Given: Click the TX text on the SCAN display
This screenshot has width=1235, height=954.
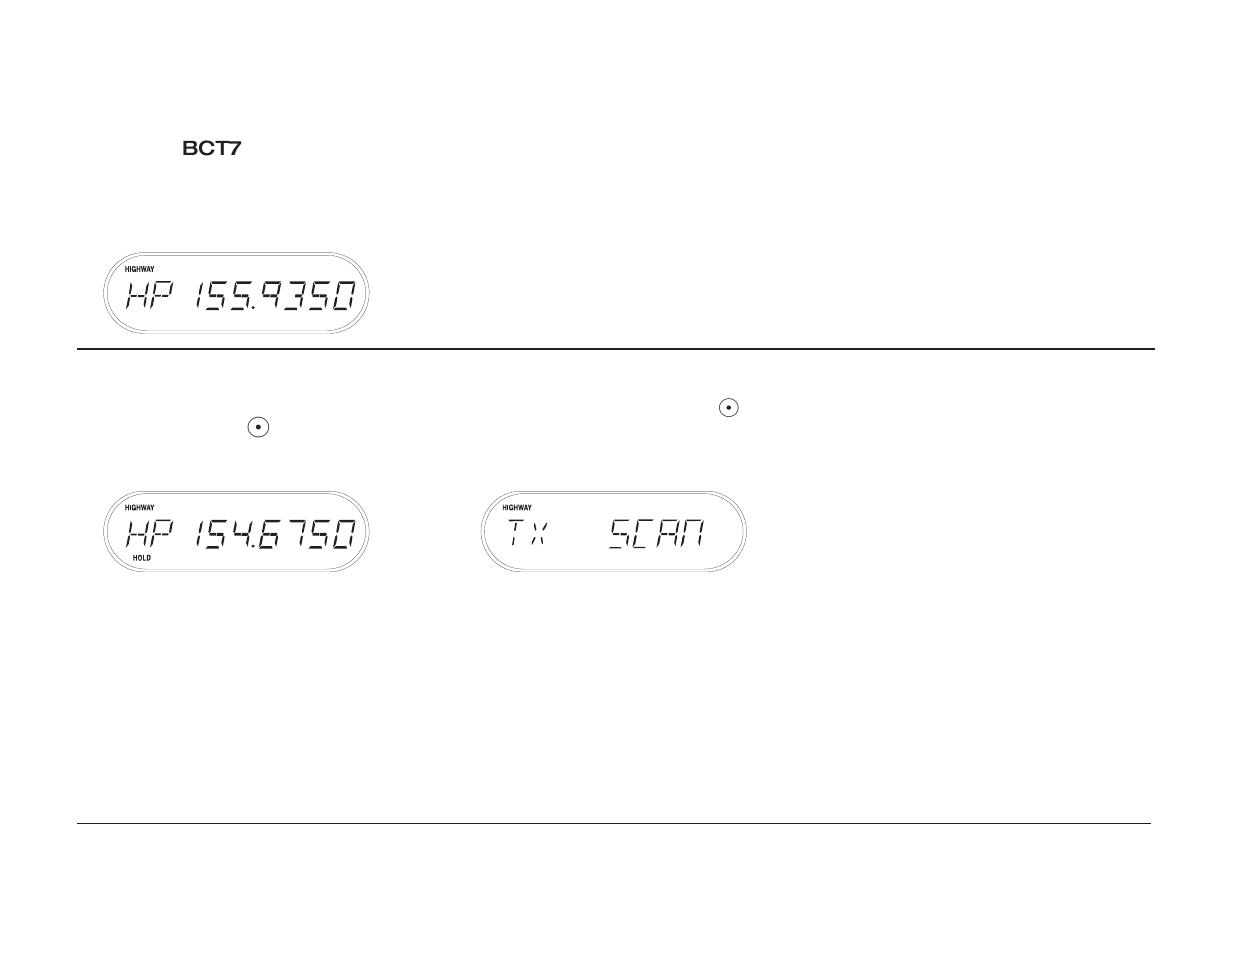Looking at the screenshot, I should click(527, 533).
